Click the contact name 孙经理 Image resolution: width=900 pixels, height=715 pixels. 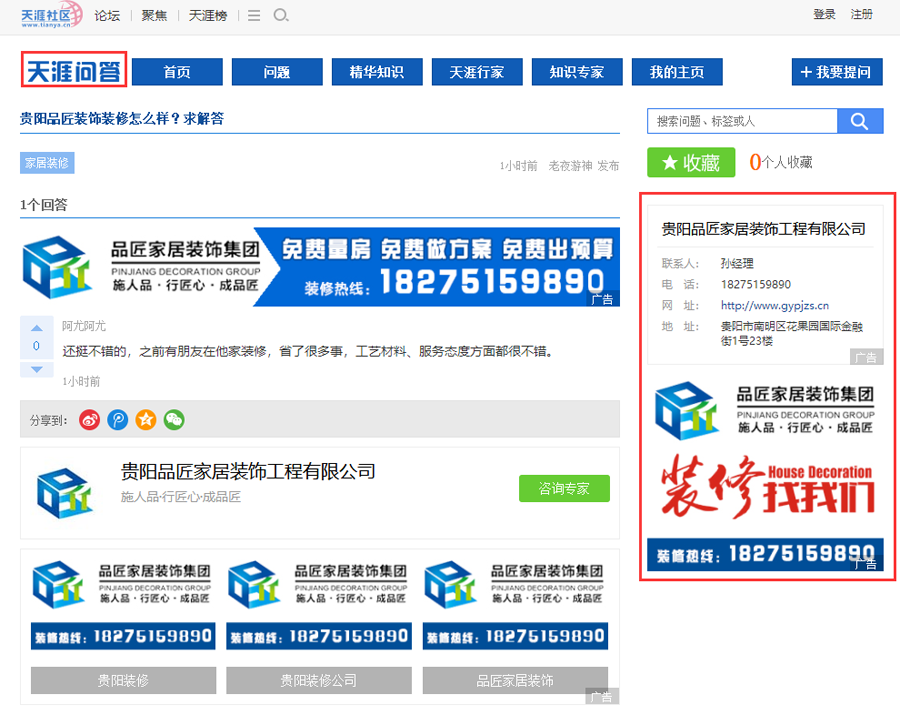pos(737,263)
